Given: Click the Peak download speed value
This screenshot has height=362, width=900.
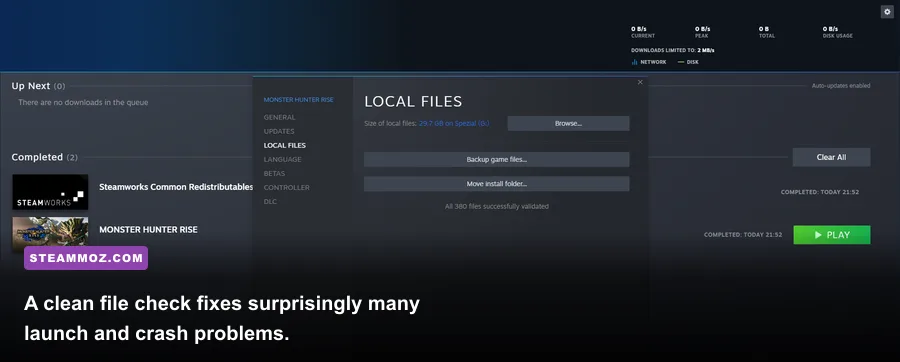Looking at the screenshot, I should point(702,29).
